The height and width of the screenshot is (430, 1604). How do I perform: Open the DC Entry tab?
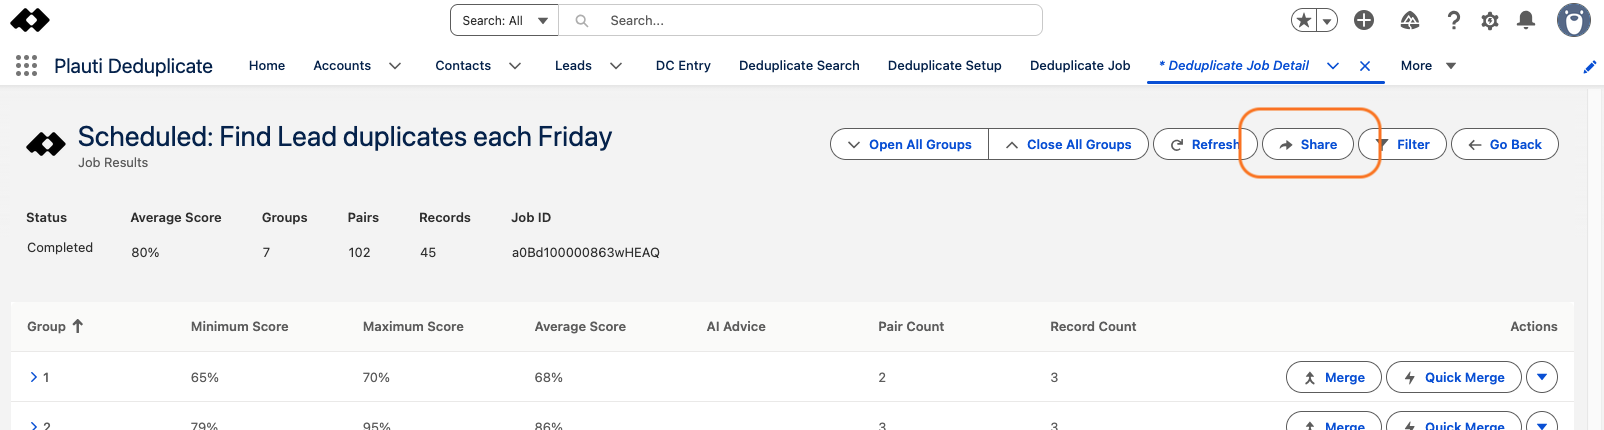tap(683, 66)
